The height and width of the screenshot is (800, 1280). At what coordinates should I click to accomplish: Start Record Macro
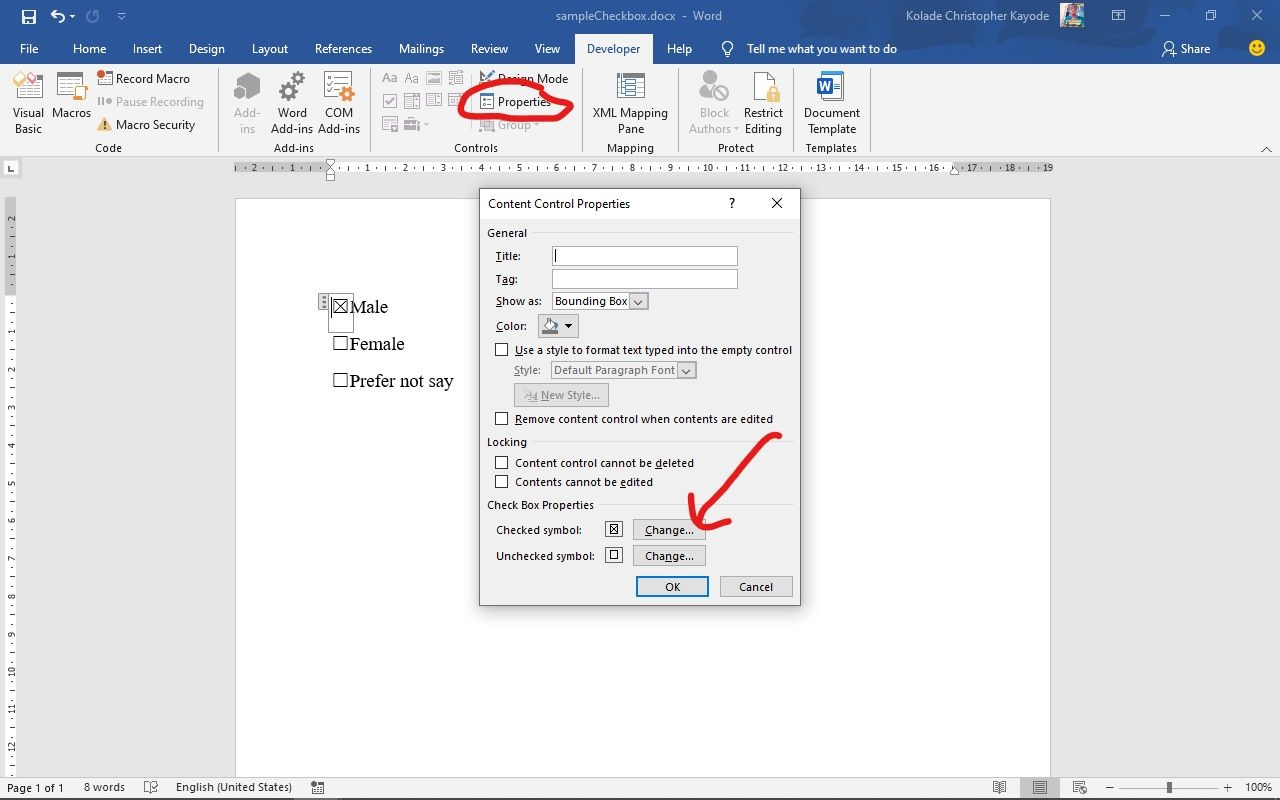(x=146, y=78)
